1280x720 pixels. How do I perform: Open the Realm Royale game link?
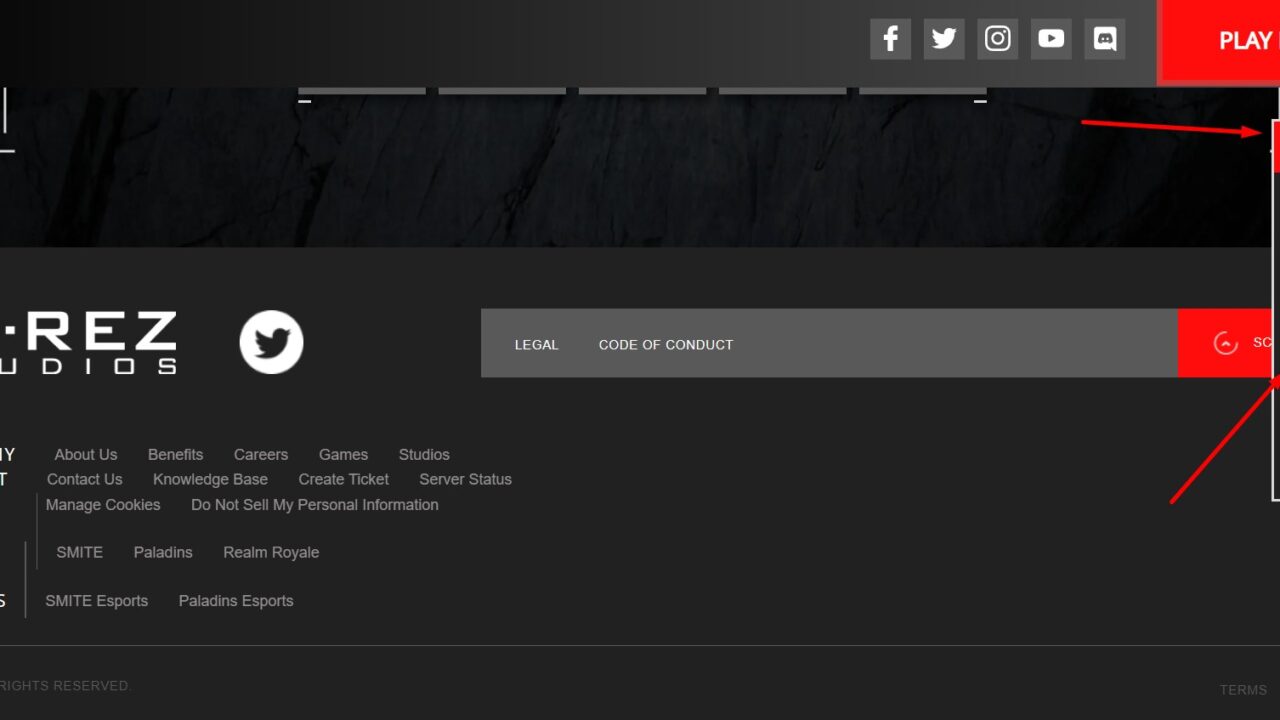(271, 552)
